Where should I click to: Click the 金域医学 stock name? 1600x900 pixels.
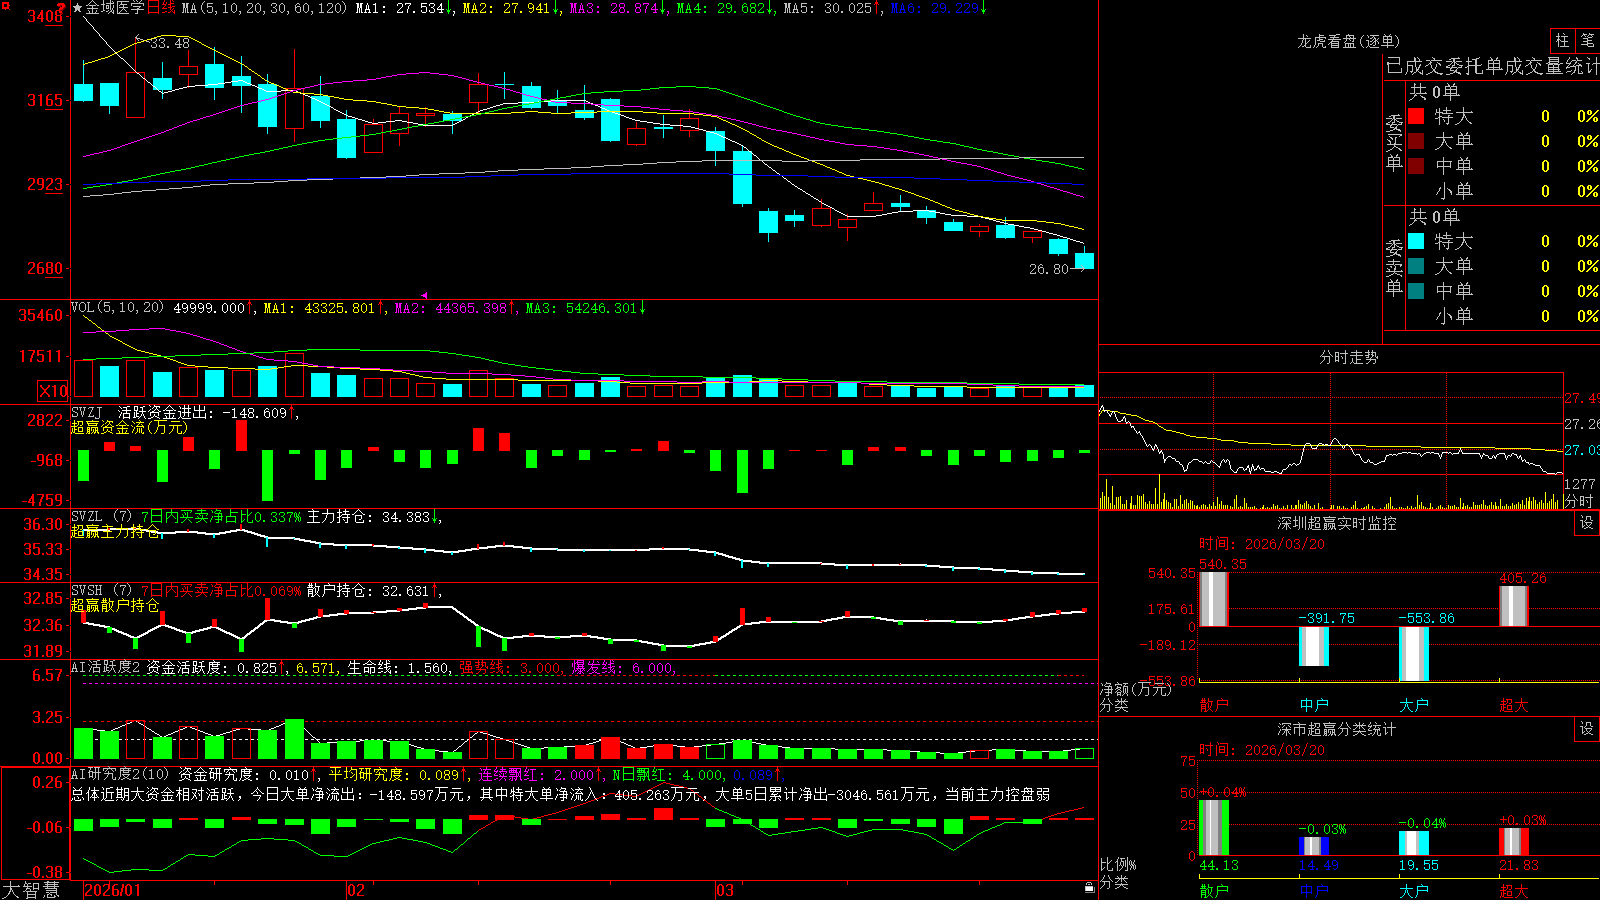[x=115, y=8]
